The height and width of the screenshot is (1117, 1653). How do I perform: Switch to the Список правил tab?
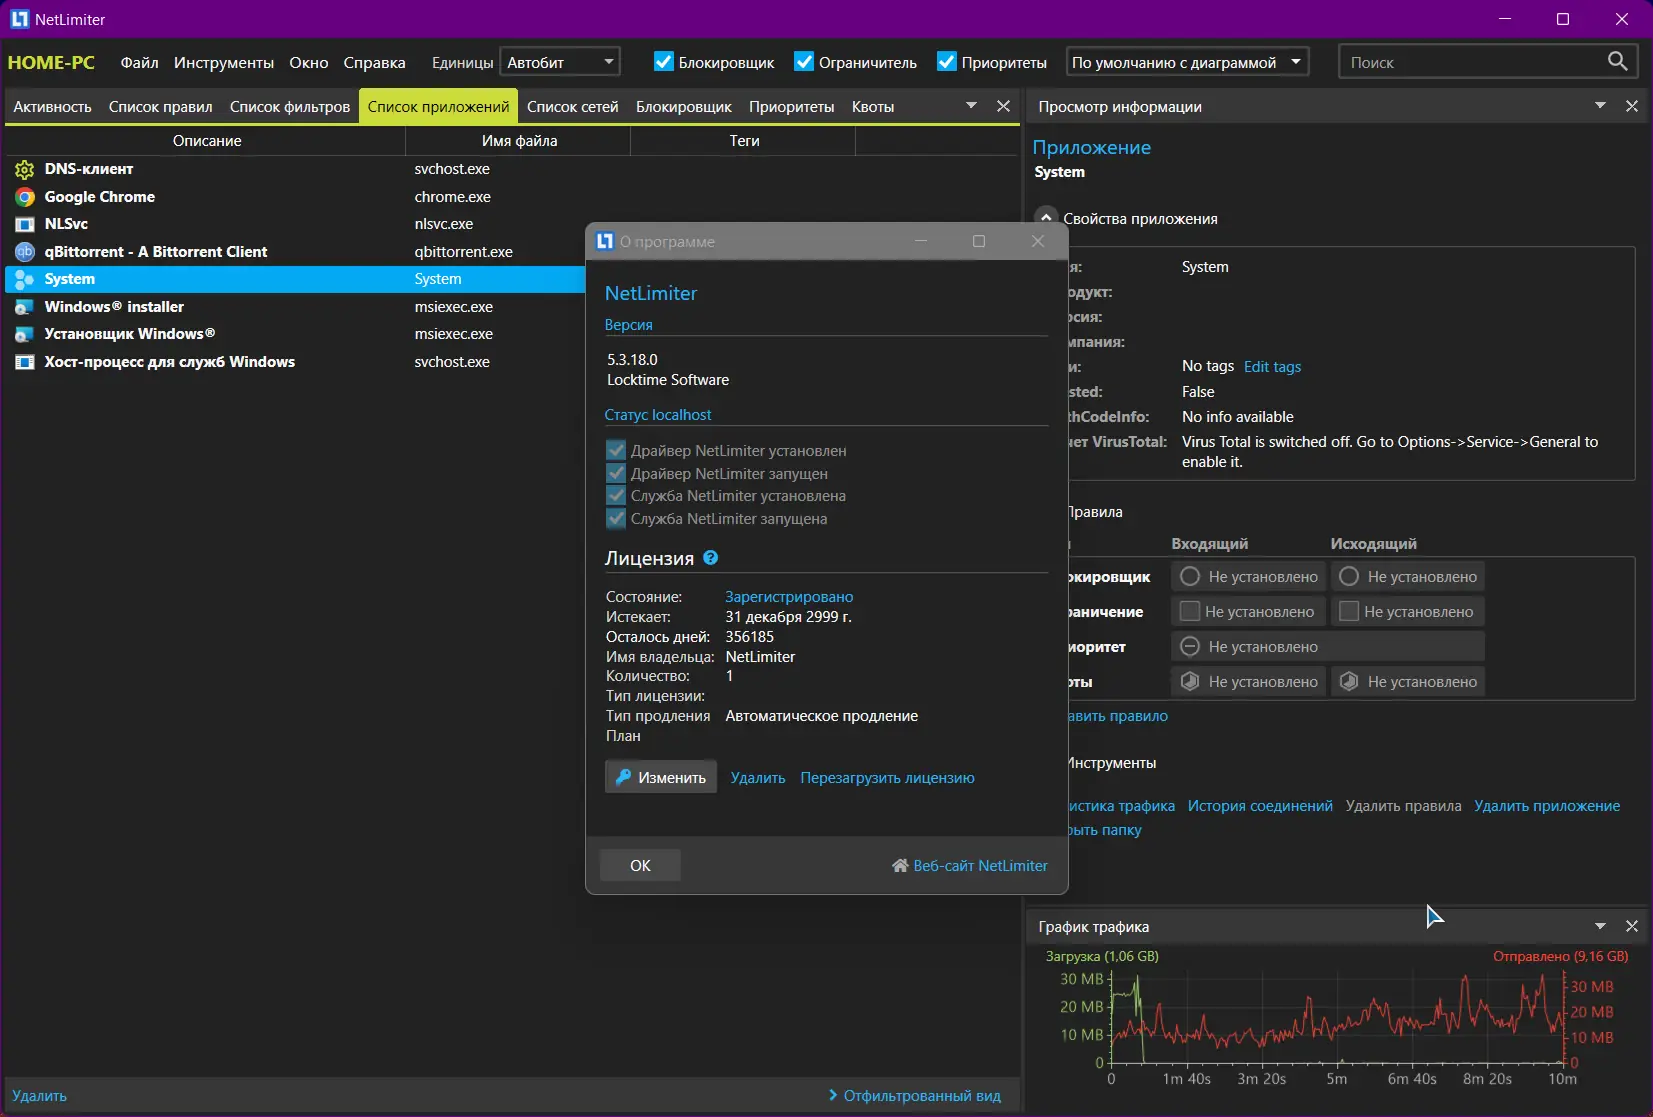pos(160,107)
